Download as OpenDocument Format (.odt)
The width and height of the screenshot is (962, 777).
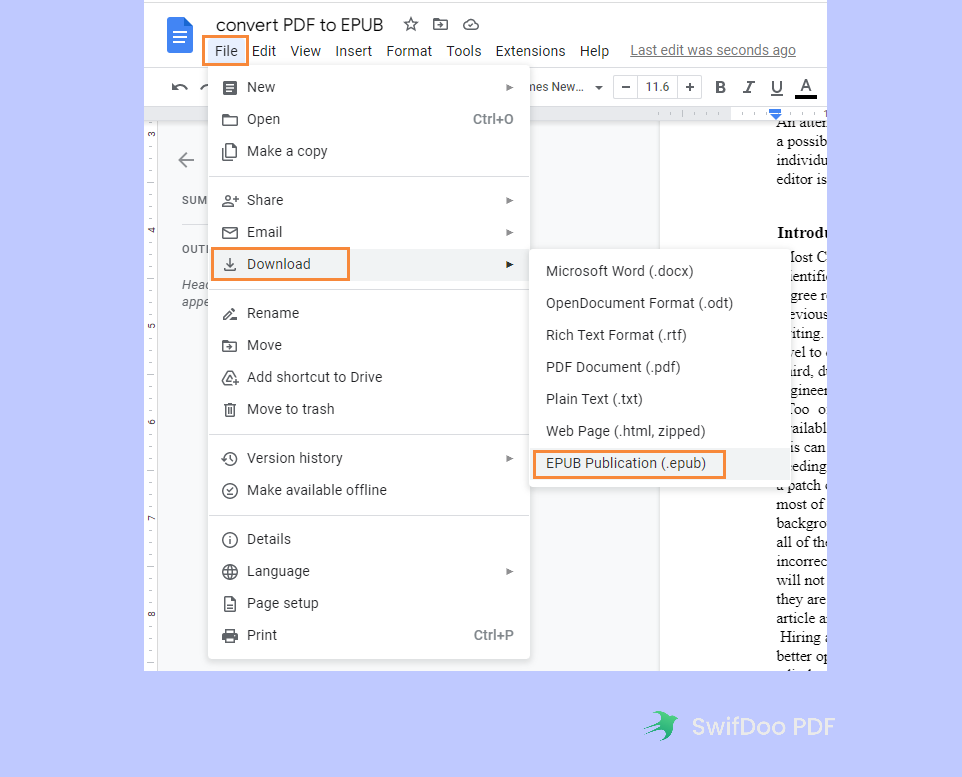tap(660, 303)
